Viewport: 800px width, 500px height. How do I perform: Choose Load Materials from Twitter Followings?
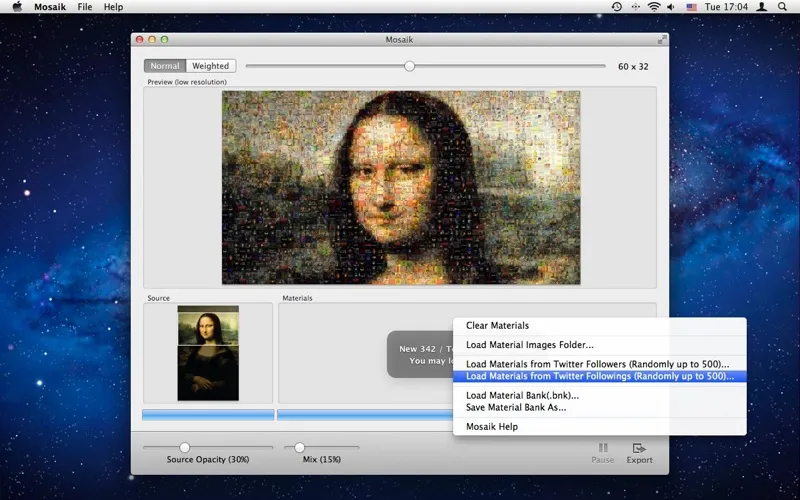(599, 377)
